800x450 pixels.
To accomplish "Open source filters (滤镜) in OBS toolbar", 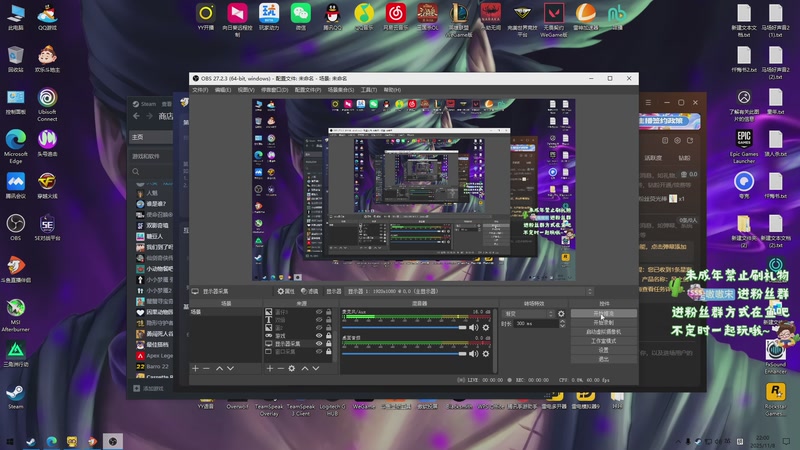I will tap(309, 291).
